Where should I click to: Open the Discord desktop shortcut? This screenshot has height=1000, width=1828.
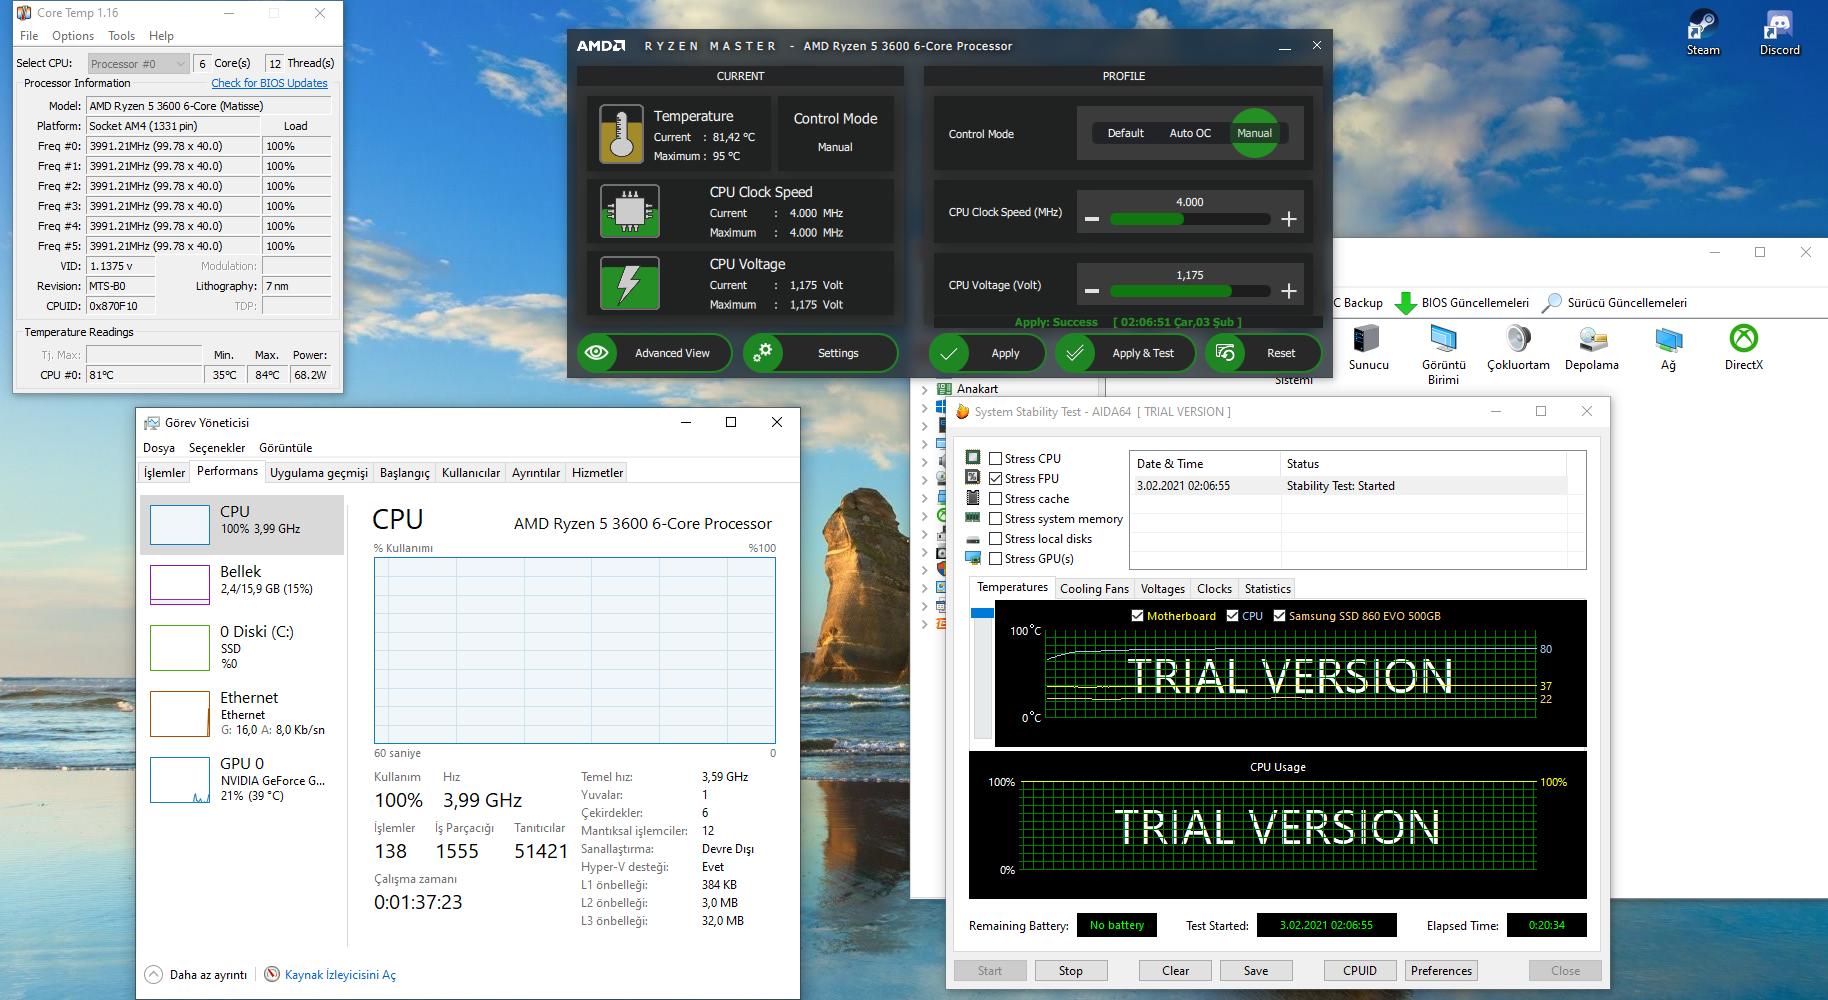point(1779,33)
